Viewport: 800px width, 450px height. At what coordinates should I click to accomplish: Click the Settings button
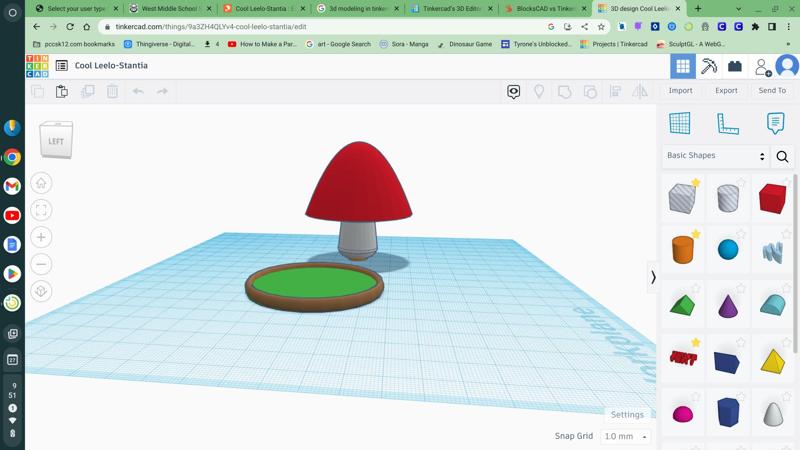(x=627, y=414)
